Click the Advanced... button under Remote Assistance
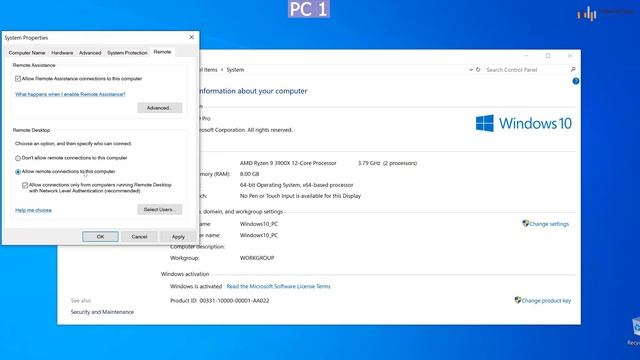The width and height of the screenshot is (640, 360). click(160, 108)
